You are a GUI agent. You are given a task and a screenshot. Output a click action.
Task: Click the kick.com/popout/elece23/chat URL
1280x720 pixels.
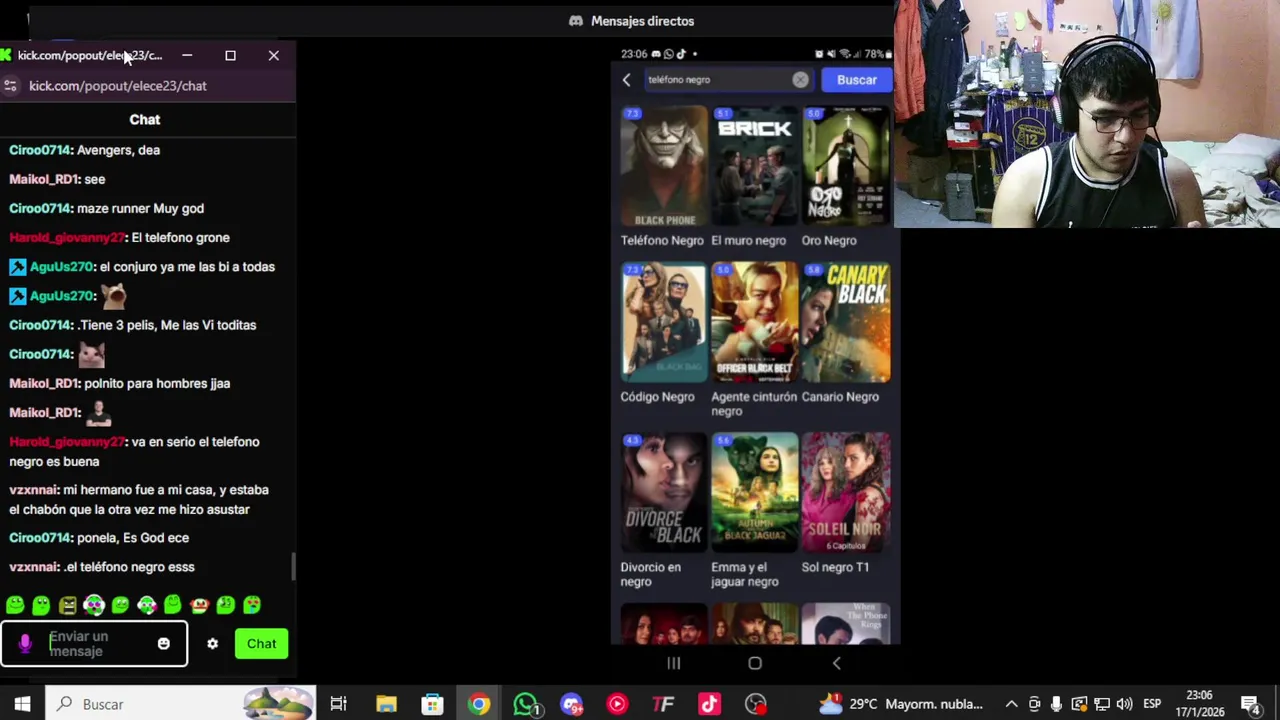(x=118, y=86)
